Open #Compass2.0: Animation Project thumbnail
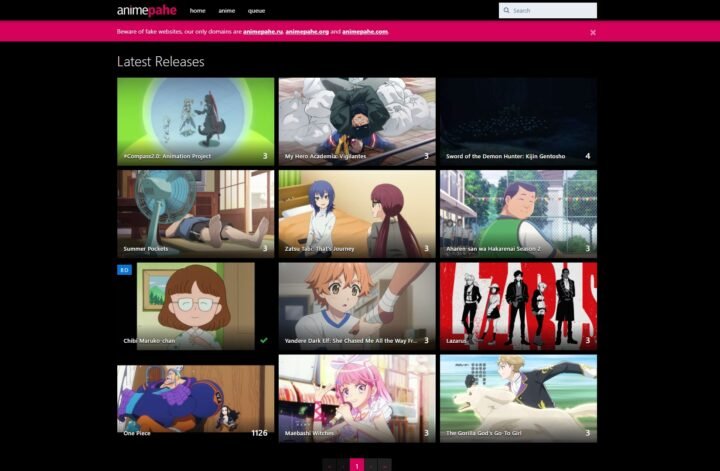Viewport: 720px width, 471px height. pyautogui.click(x=196, y=121)
